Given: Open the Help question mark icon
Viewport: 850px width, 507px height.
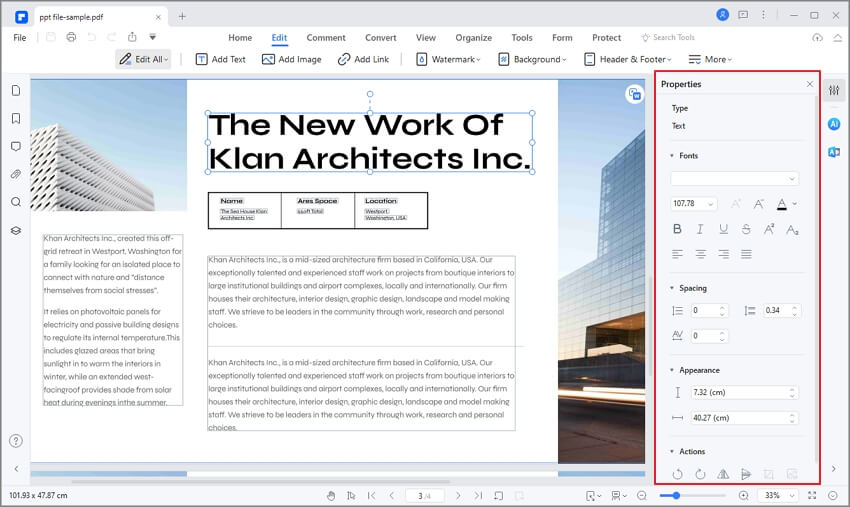Looking at the screenshot, I should coord(16,441).
